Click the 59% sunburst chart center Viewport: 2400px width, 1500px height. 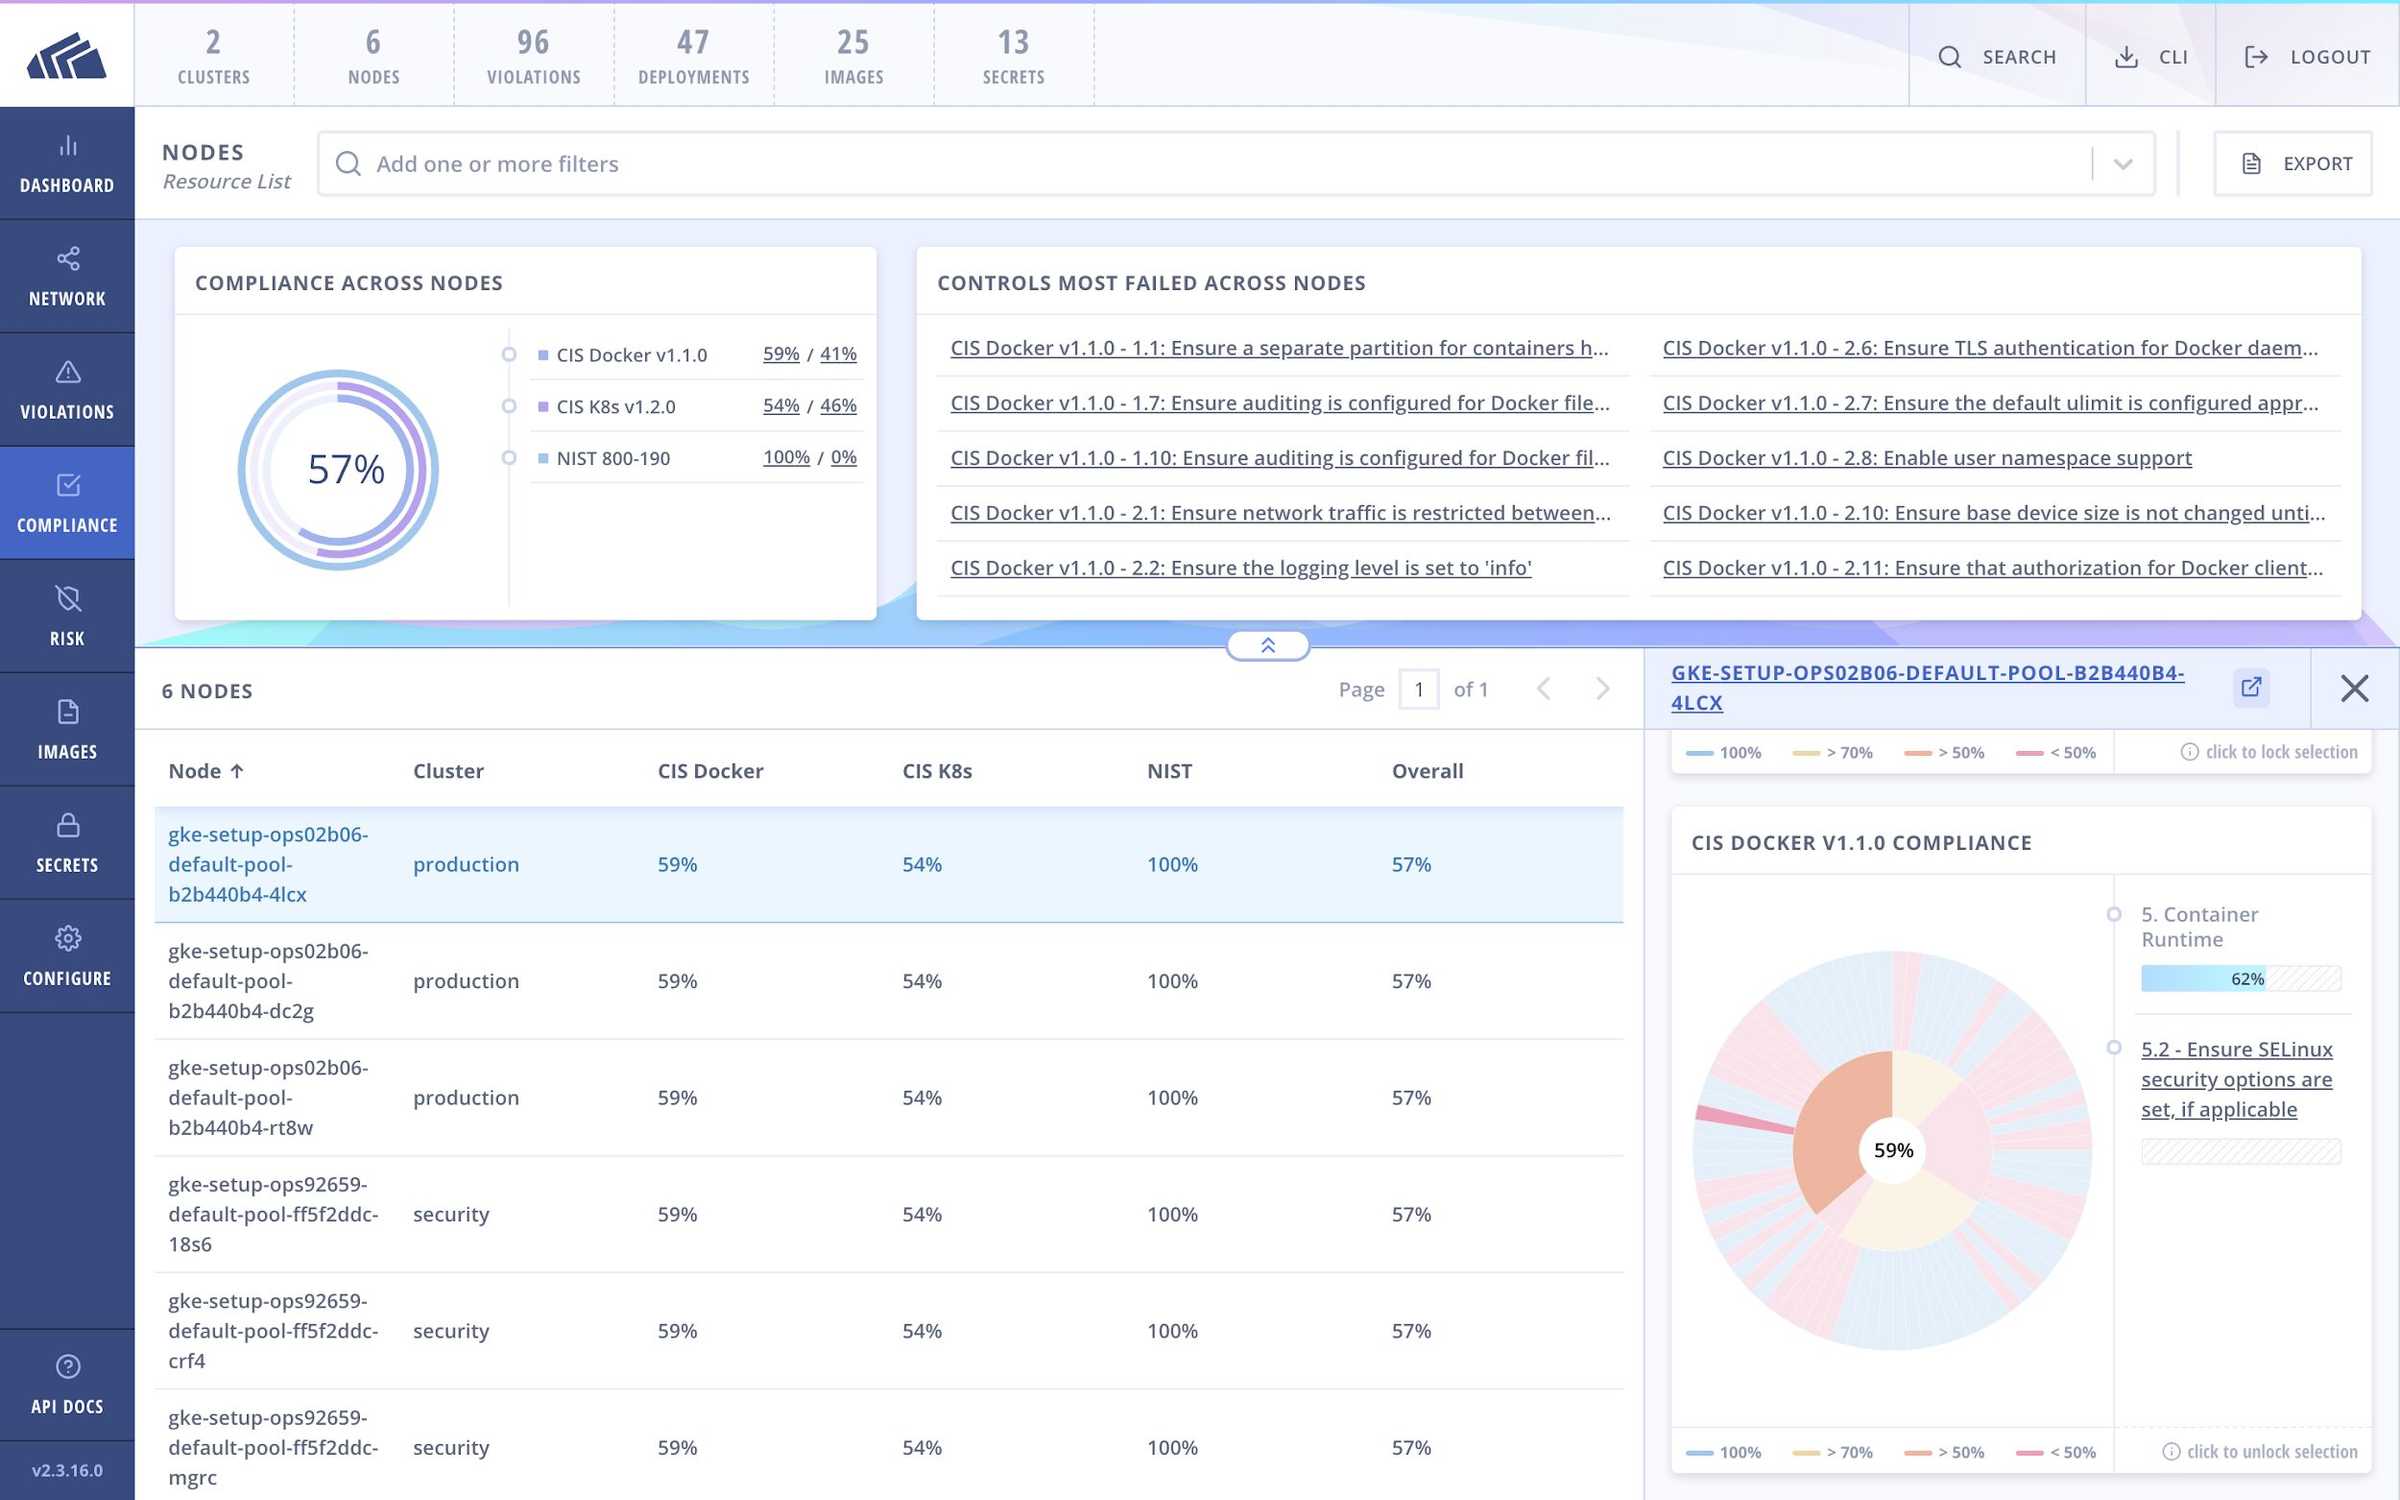[1893, 1150]
